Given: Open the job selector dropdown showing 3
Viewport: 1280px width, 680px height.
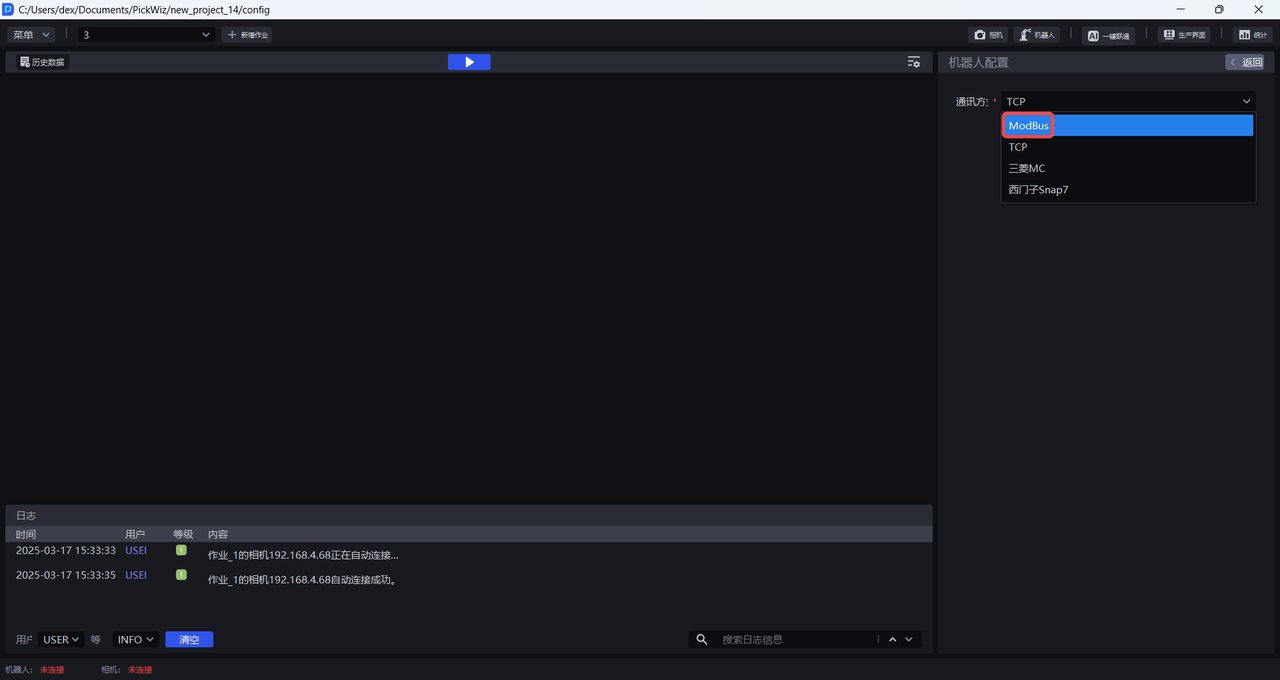Looking at the screenshot, I should pos(147,35).
